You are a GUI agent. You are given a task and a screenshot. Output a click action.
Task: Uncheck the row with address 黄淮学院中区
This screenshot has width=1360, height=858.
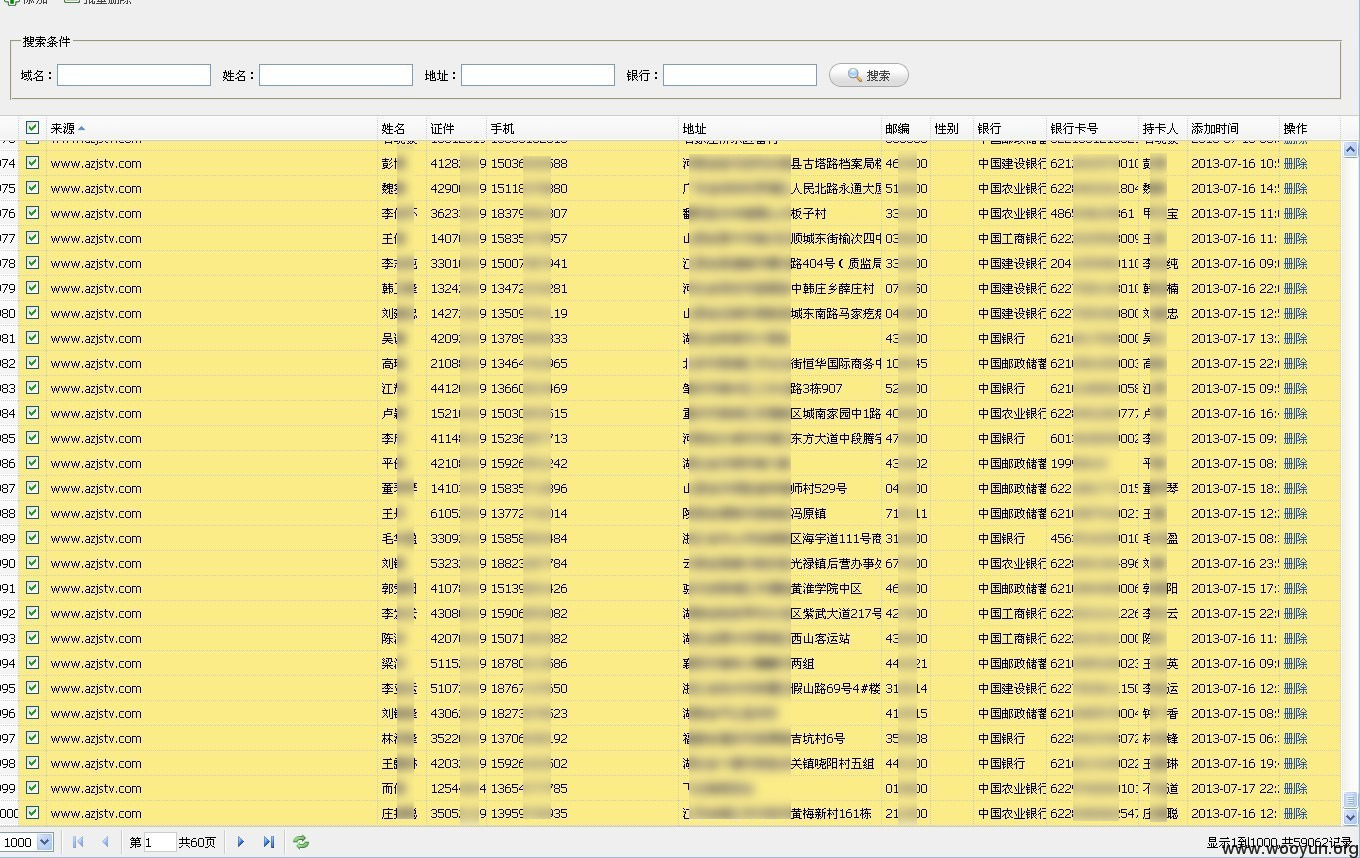(33, 588)
